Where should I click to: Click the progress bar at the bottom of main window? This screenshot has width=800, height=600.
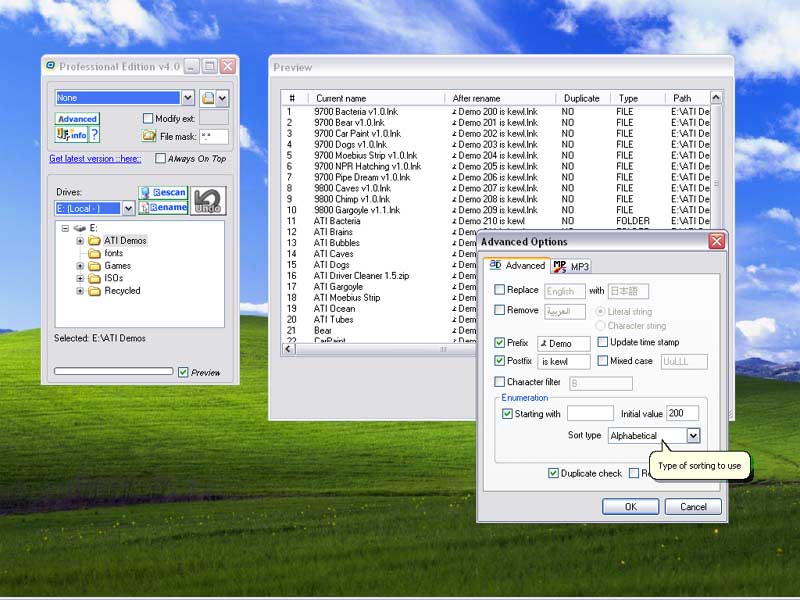tap(113, 371)
